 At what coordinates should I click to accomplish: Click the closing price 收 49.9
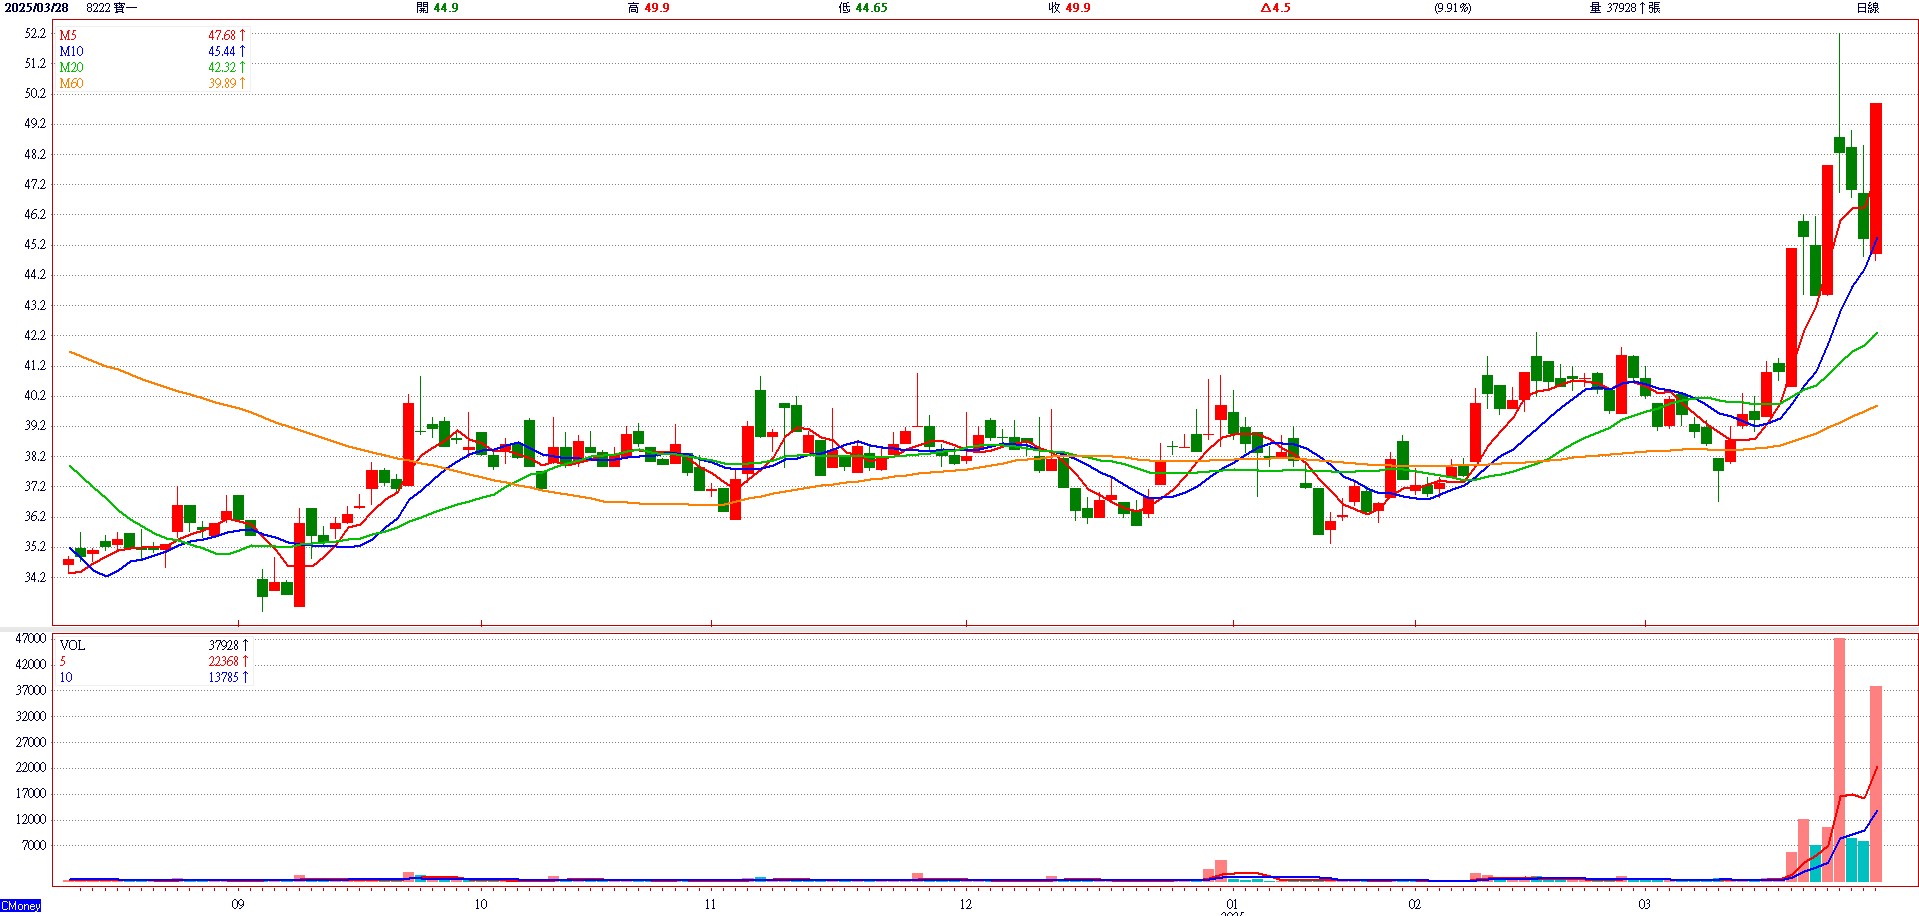1069,8
